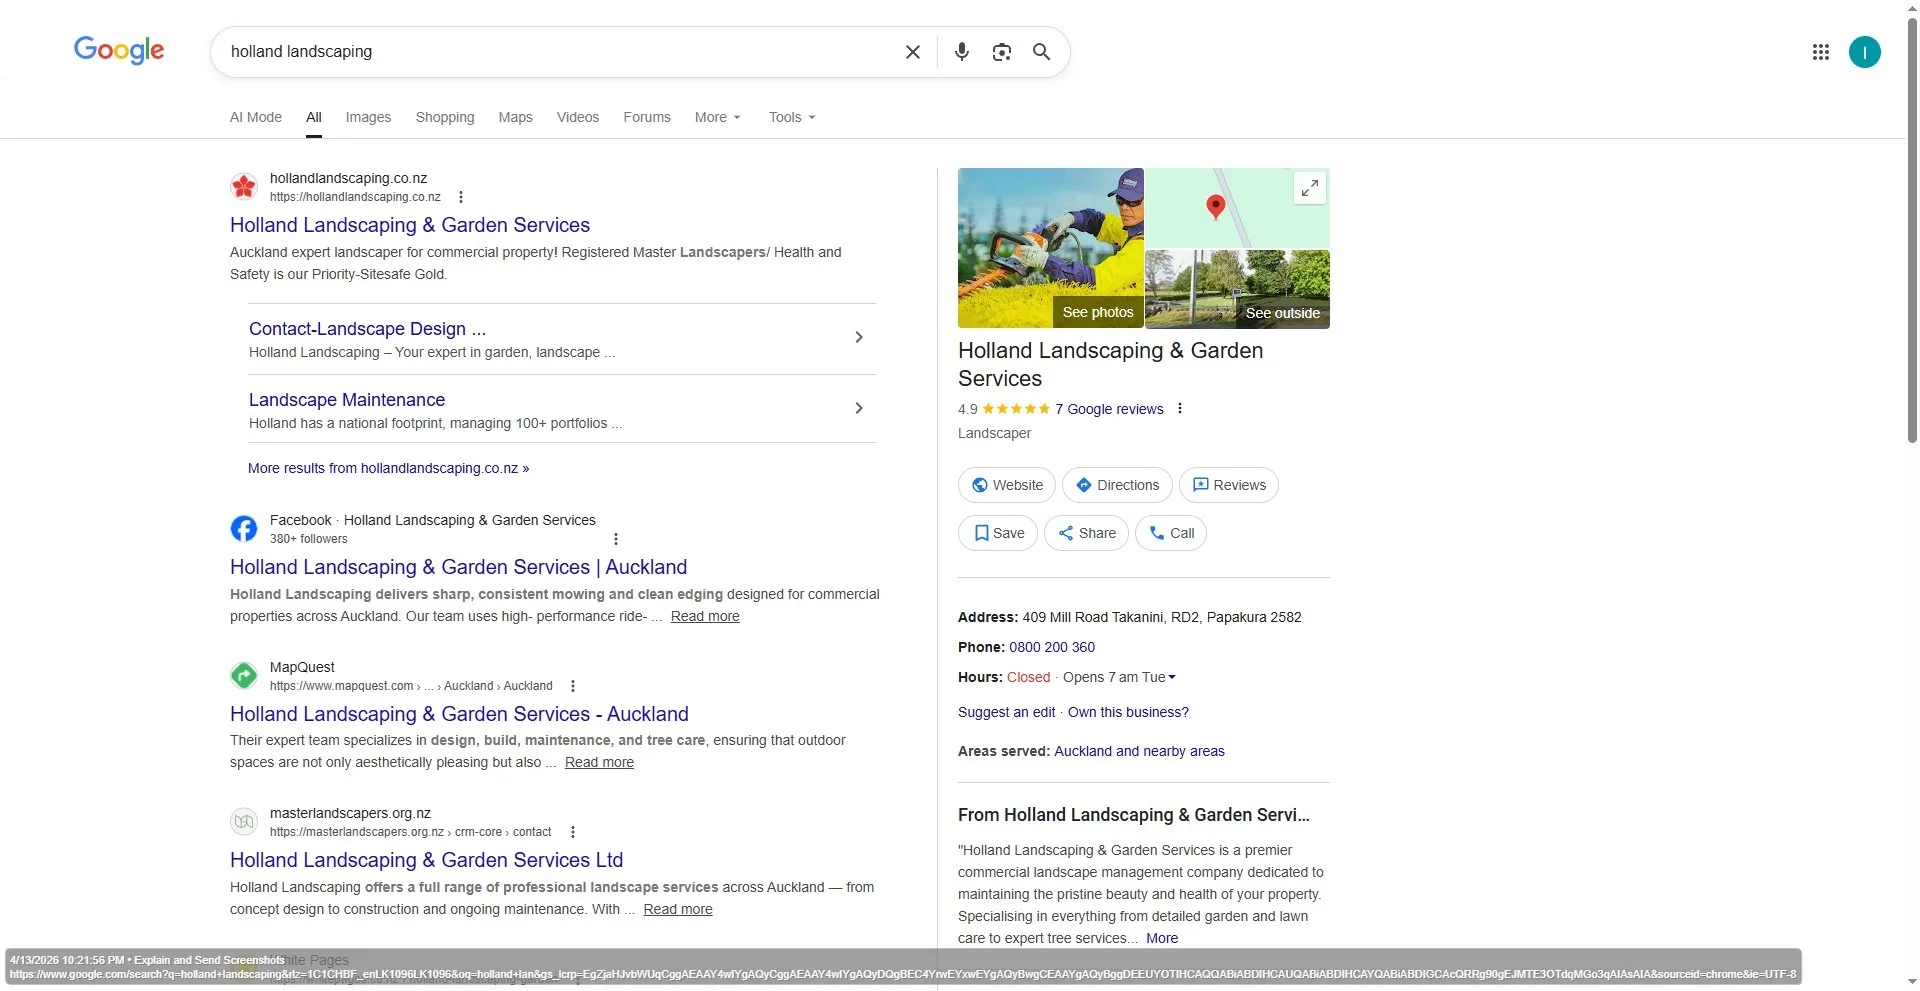
Task: Click the search input field
Action: coord(560,52)
